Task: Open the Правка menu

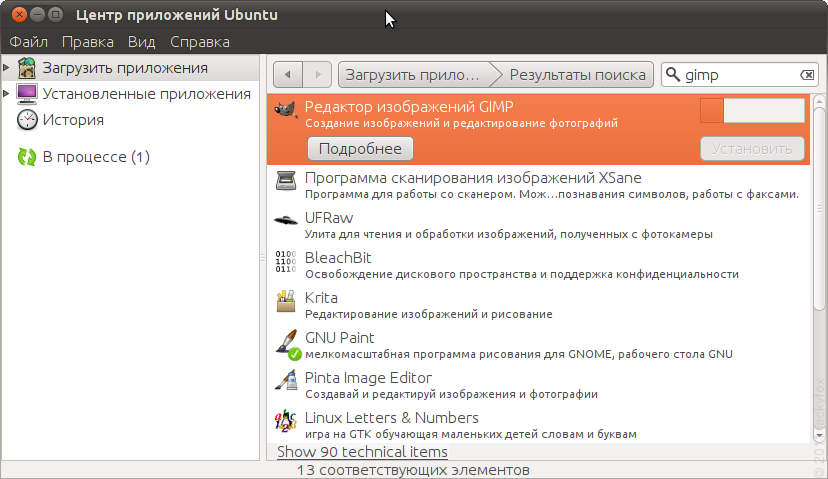Action: coord(88,42)
